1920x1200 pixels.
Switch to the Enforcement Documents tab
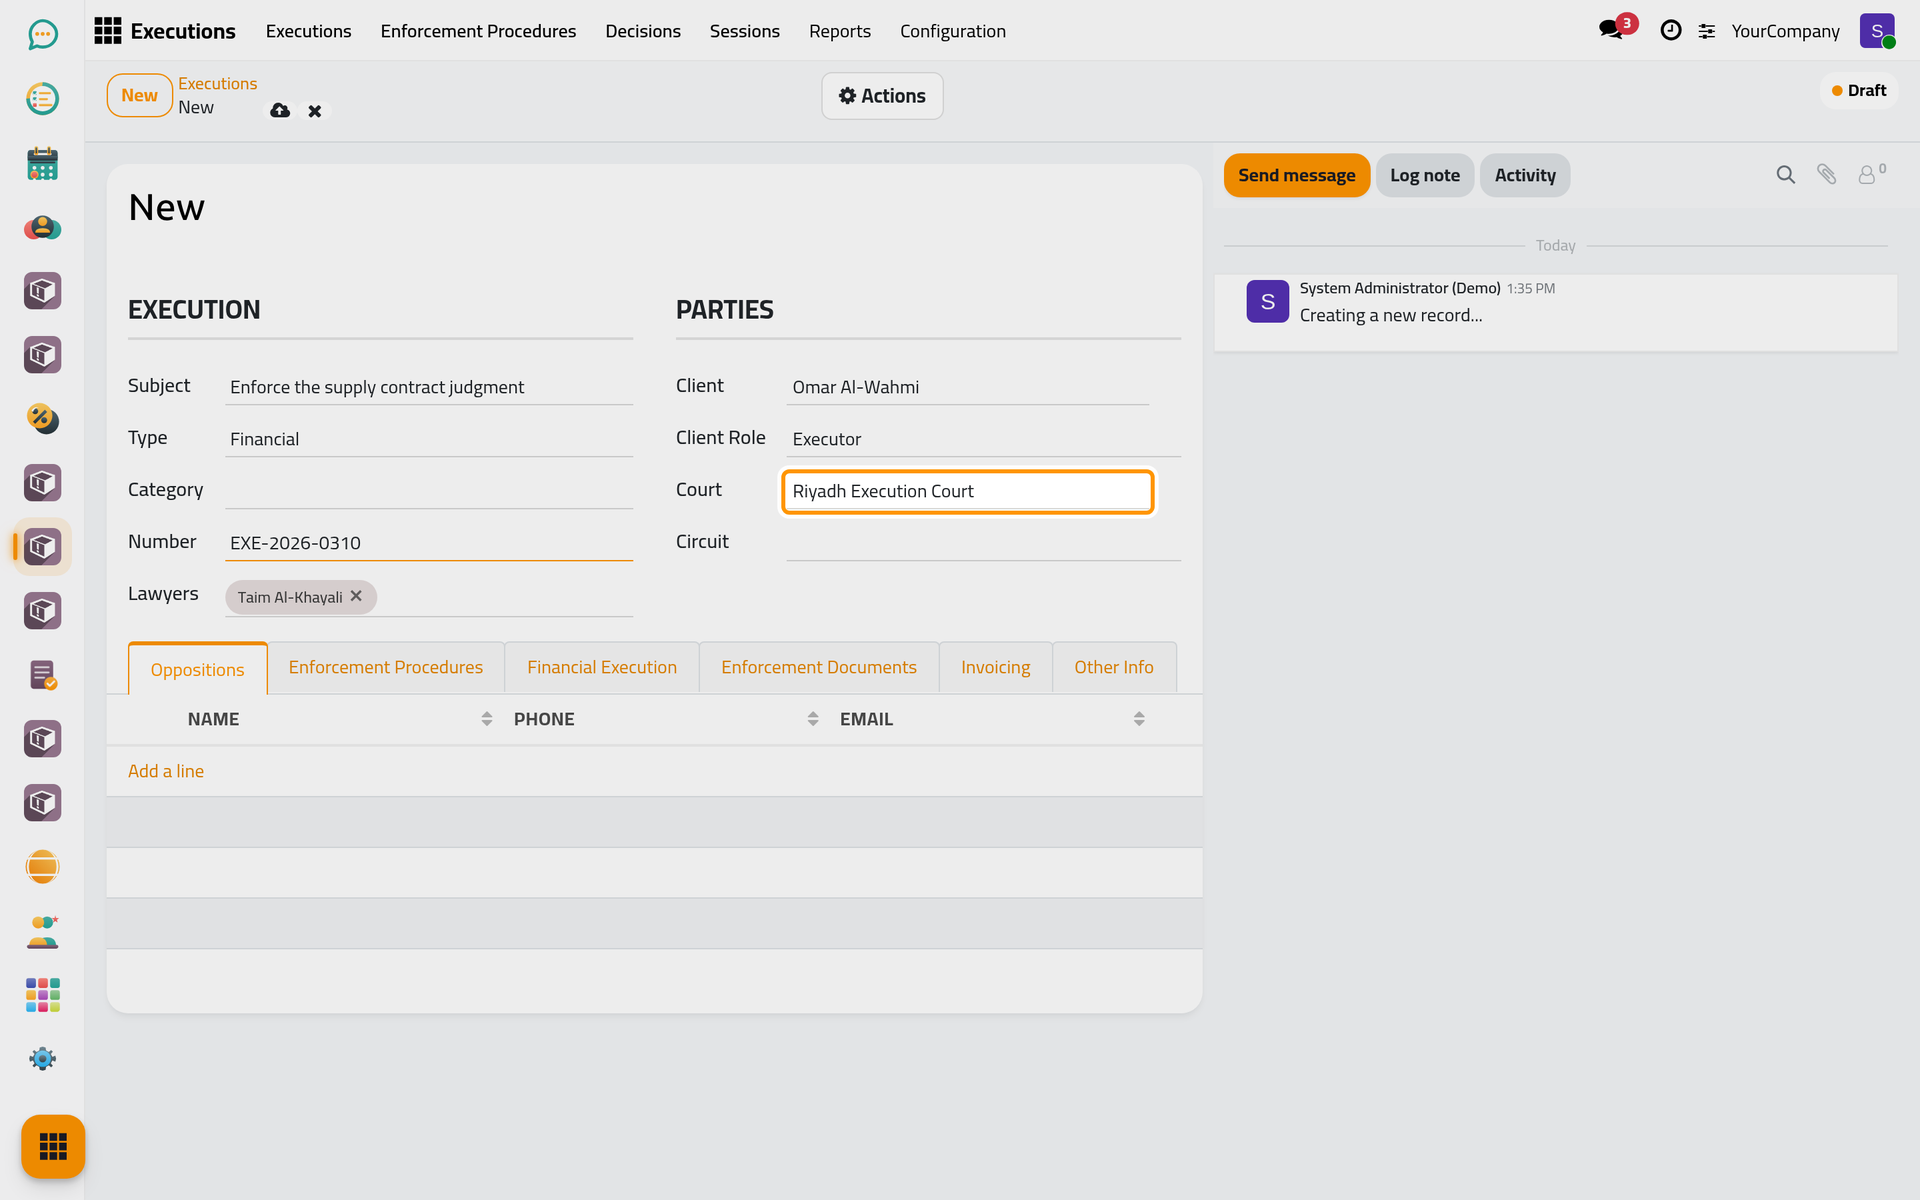point(819,667)
